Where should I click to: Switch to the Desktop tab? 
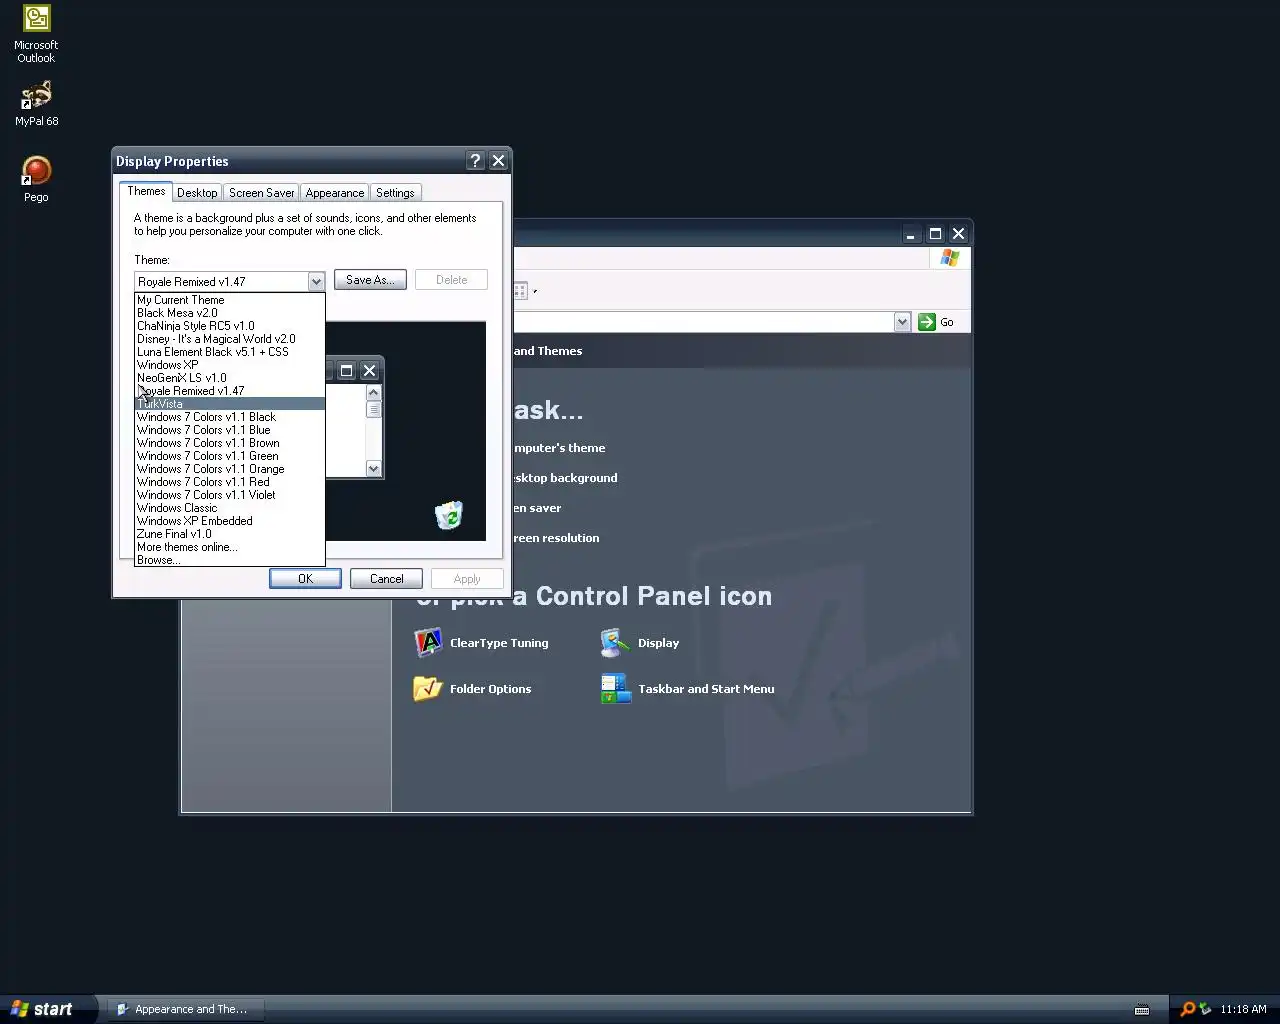click(197, 193)
